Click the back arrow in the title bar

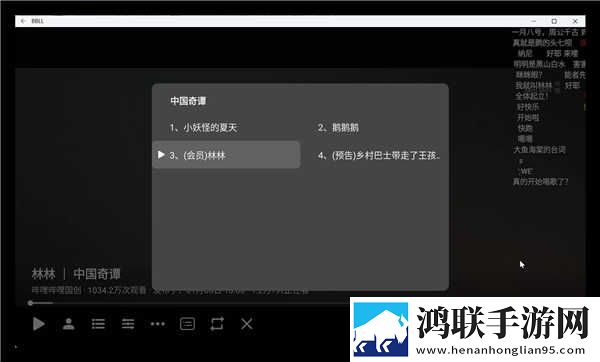23,21
